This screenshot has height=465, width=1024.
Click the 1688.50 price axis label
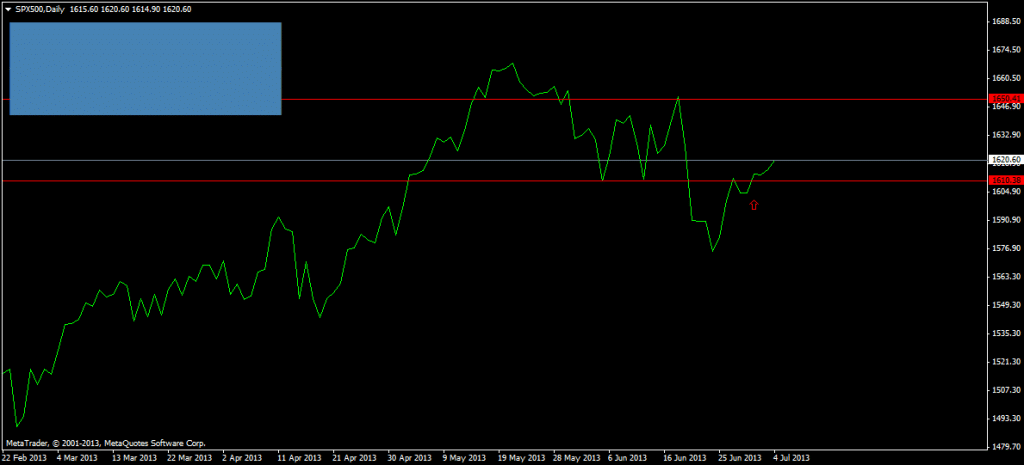click(1006, 22)
